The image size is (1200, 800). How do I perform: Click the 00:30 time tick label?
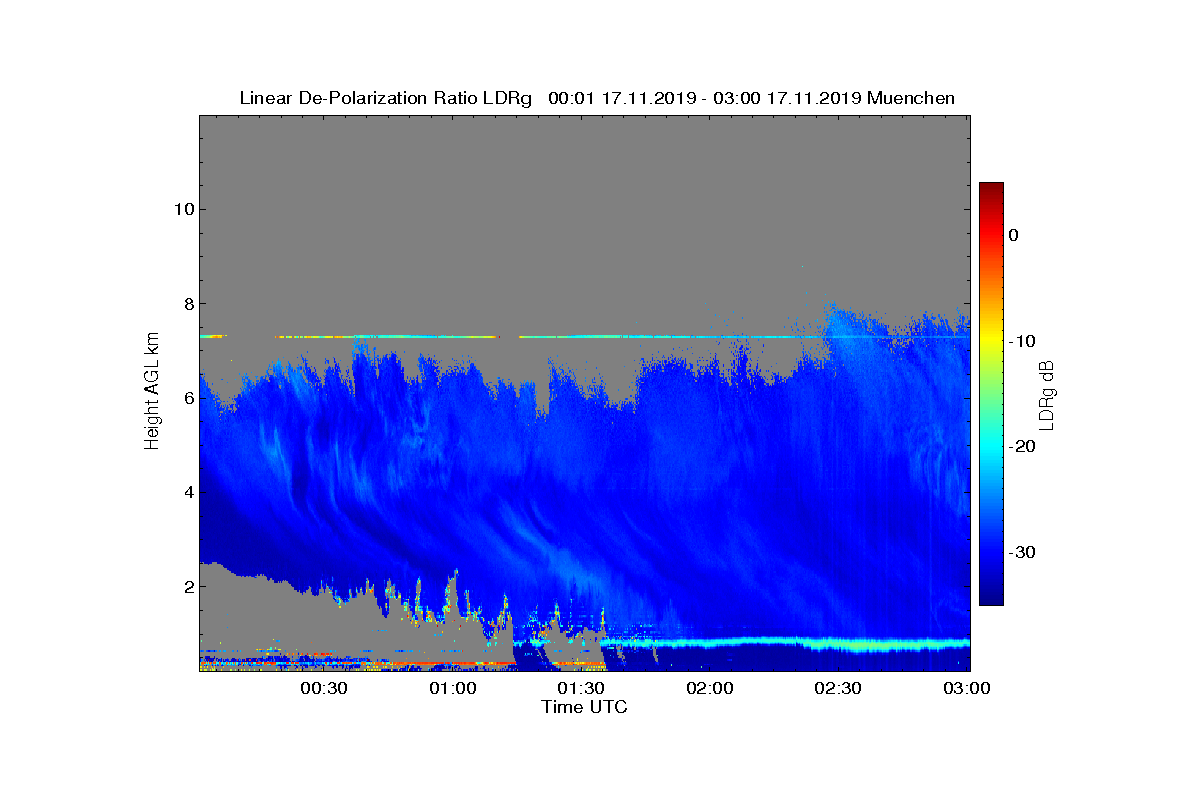[324, 688]
